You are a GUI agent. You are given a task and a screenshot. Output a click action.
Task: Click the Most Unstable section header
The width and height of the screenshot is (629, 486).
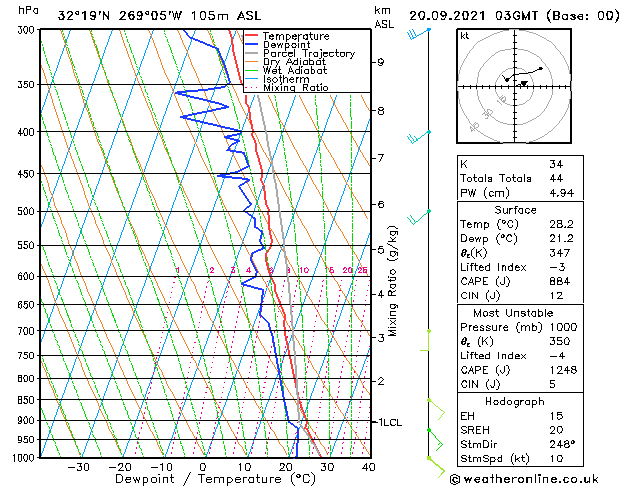(x=513, y=313)
